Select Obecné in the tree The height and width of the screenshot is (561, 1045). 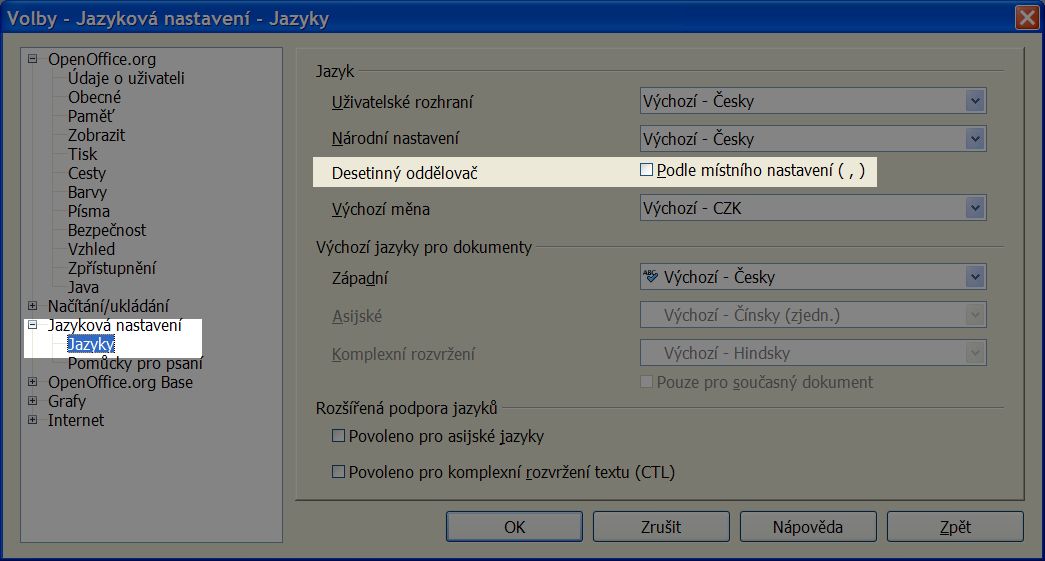click(94, 97)
